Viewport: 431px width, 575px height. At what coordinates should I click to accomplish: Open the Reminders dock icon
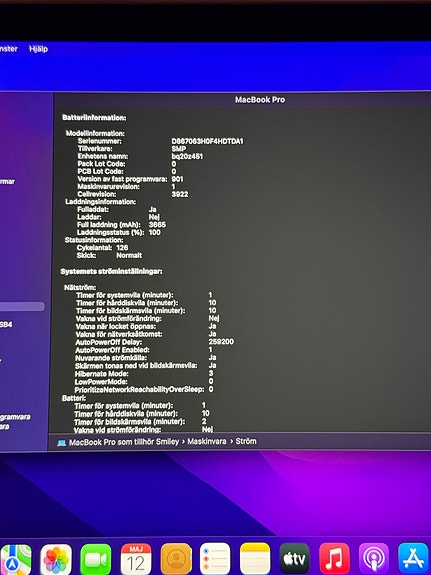coord(215,559)
